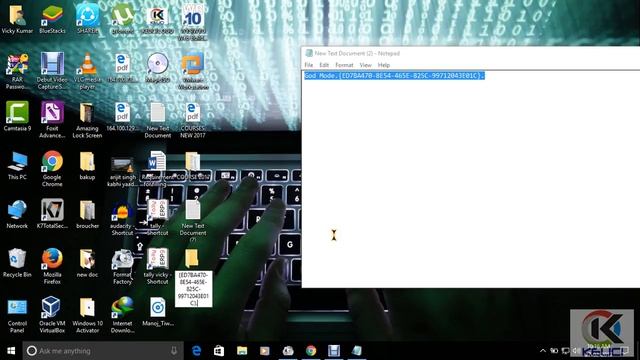
Task: Open File Explorer from the taskbar
Action: (242, 351)
